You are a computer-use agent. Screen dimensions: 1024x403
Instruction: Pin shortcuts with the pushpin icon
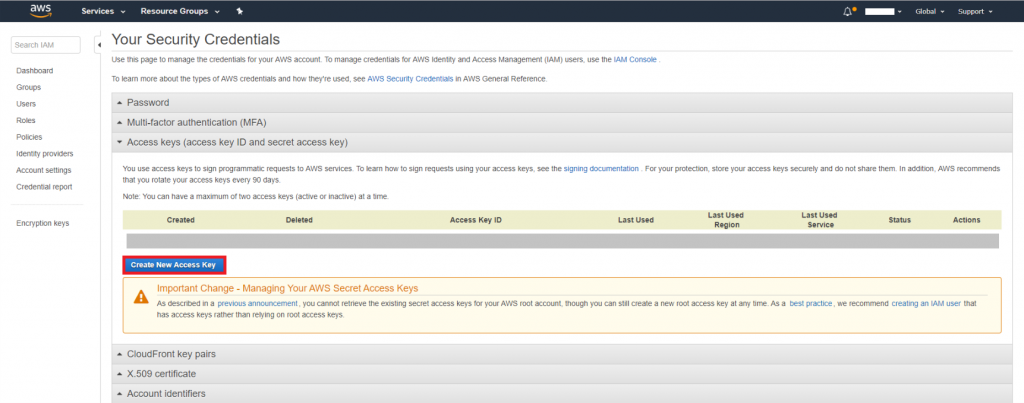tap(240, 11)
